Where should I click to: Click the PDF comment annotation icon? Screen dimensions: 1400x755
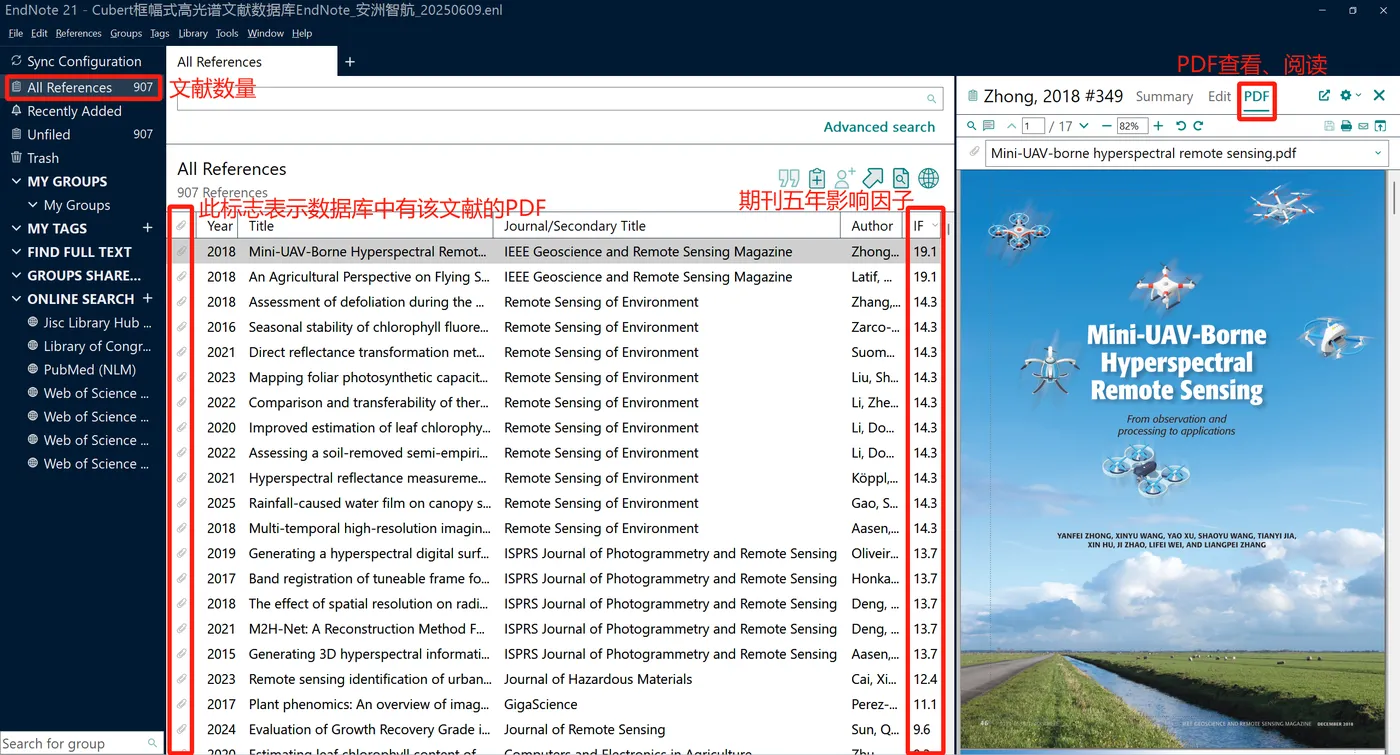[989, 126]
